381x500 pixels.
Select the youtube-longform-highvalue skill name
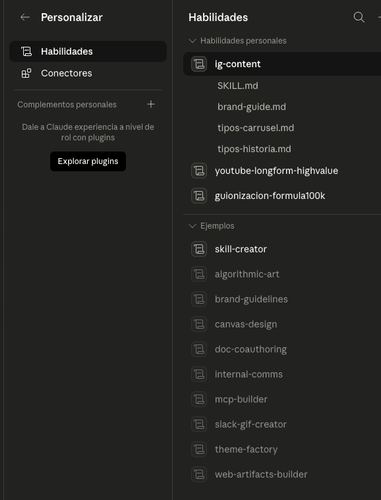276,171
